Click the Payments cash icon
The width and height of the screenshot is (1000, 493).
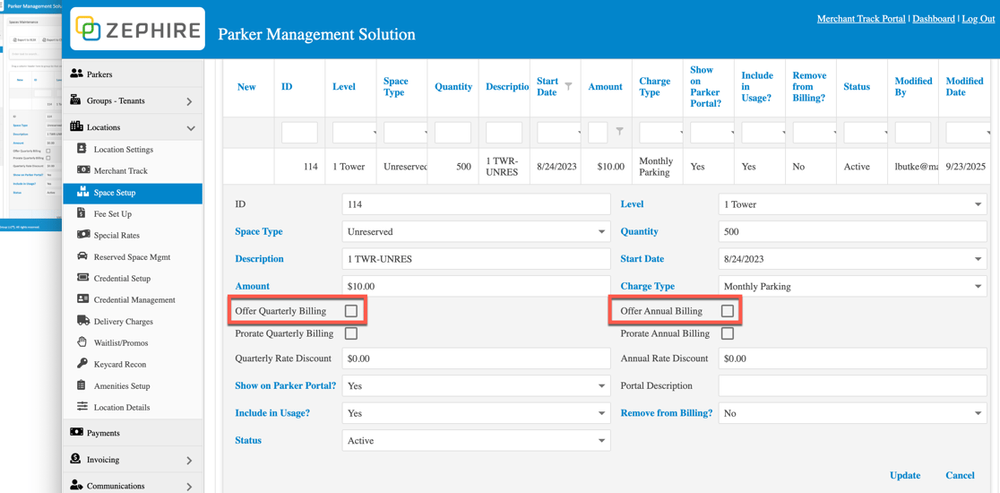[x=77, y=432]
